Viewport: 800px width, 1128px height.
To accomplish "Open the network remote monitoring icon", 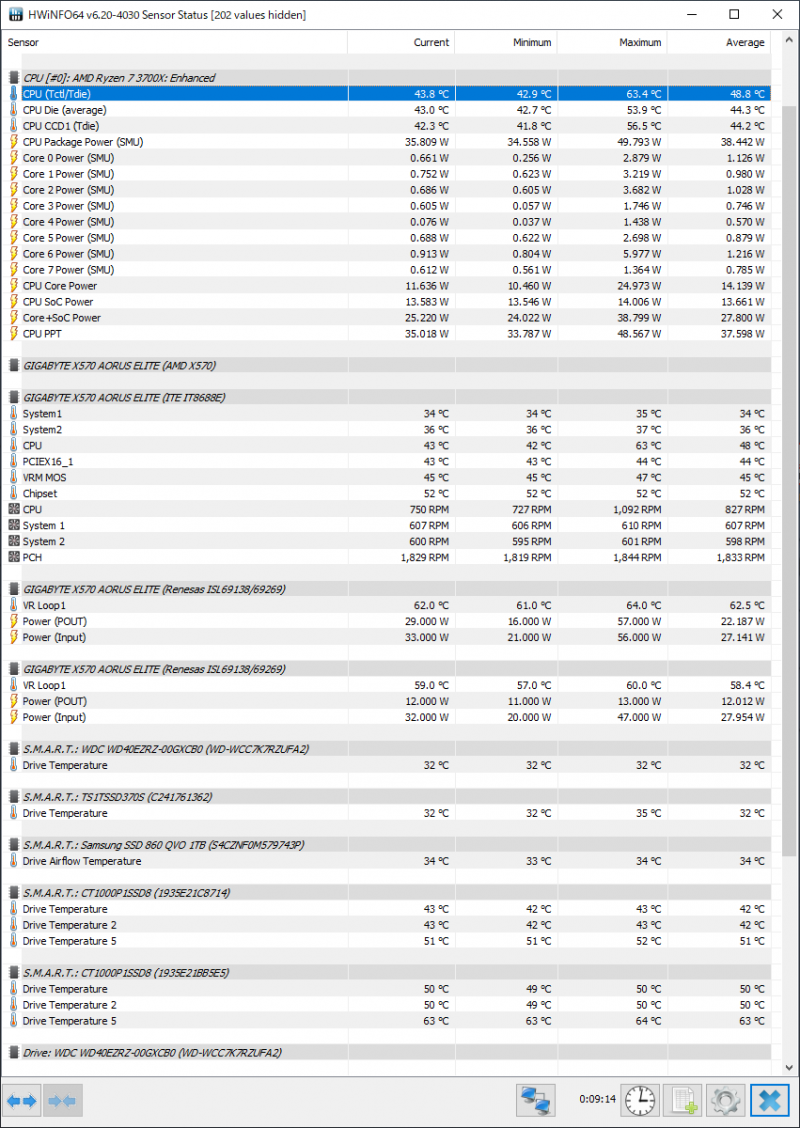I will (536, 1100).
